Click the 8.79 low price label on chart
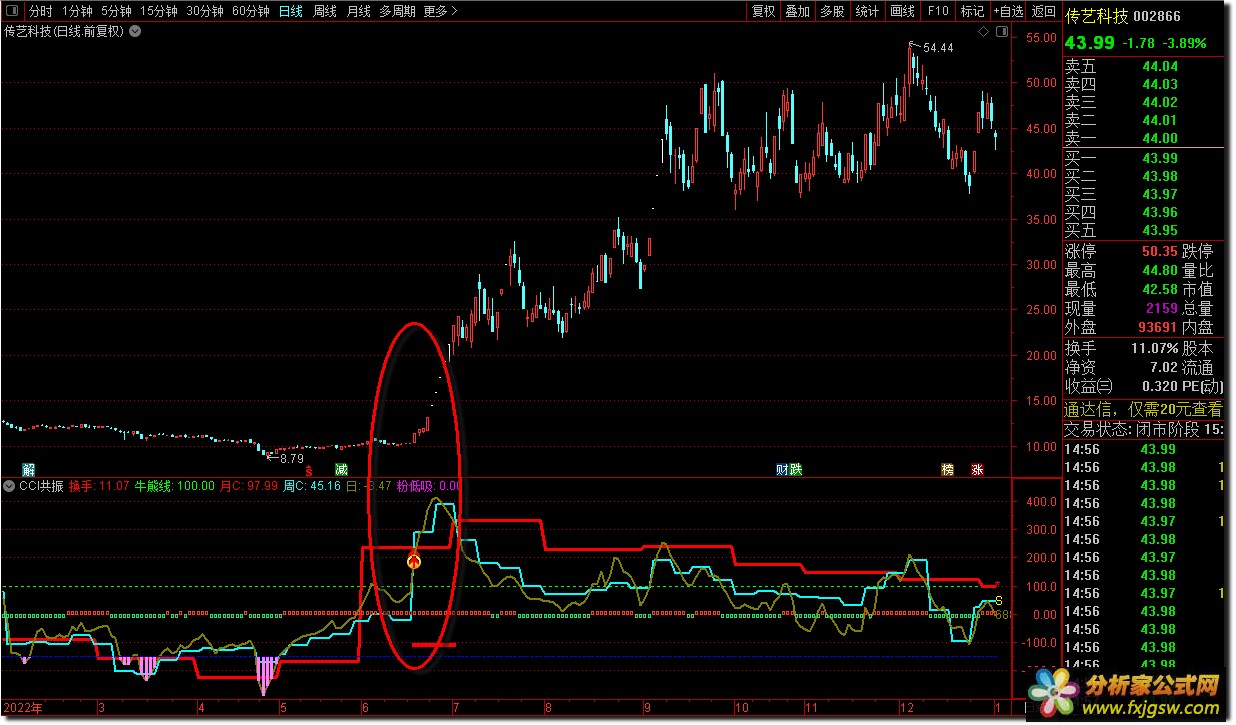 pyautogui.click(x=291, y=458)
